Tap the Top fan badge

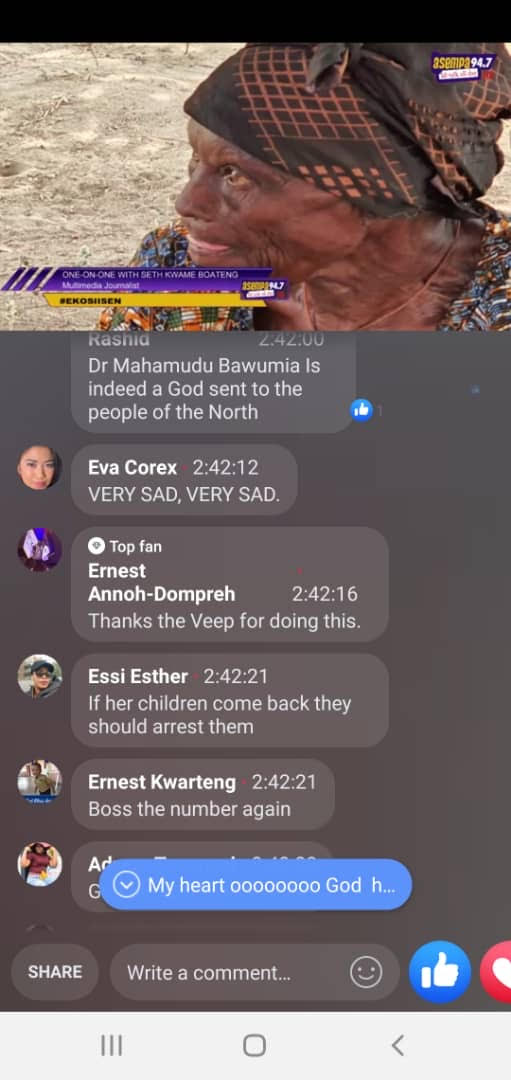coord(125,546)
